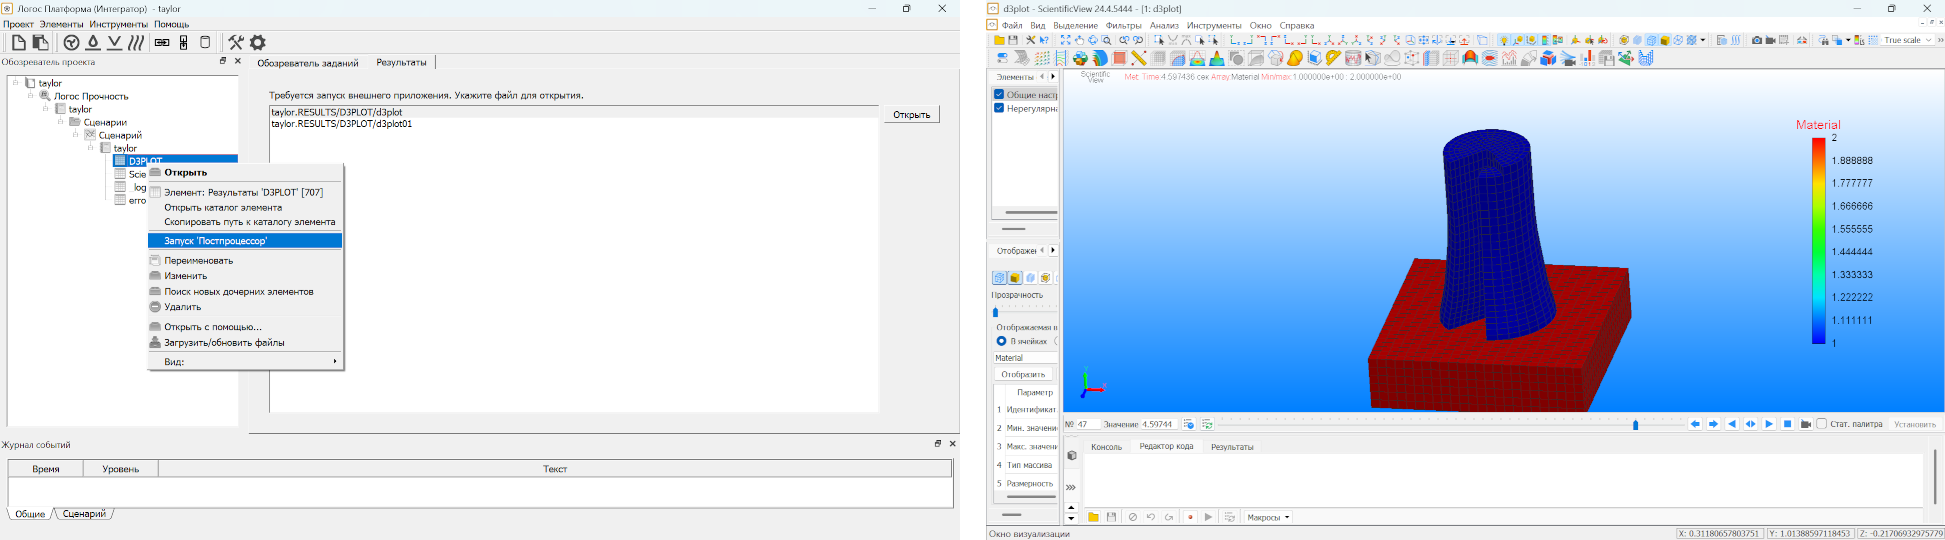Open the 'Макросы' dropdown
The width and height of the screenshot is (1945, 540).
1268,517
